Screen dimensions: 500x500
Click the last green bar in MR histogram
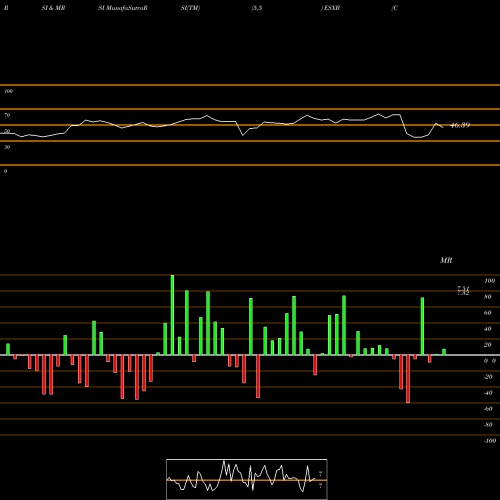[444, 352]
